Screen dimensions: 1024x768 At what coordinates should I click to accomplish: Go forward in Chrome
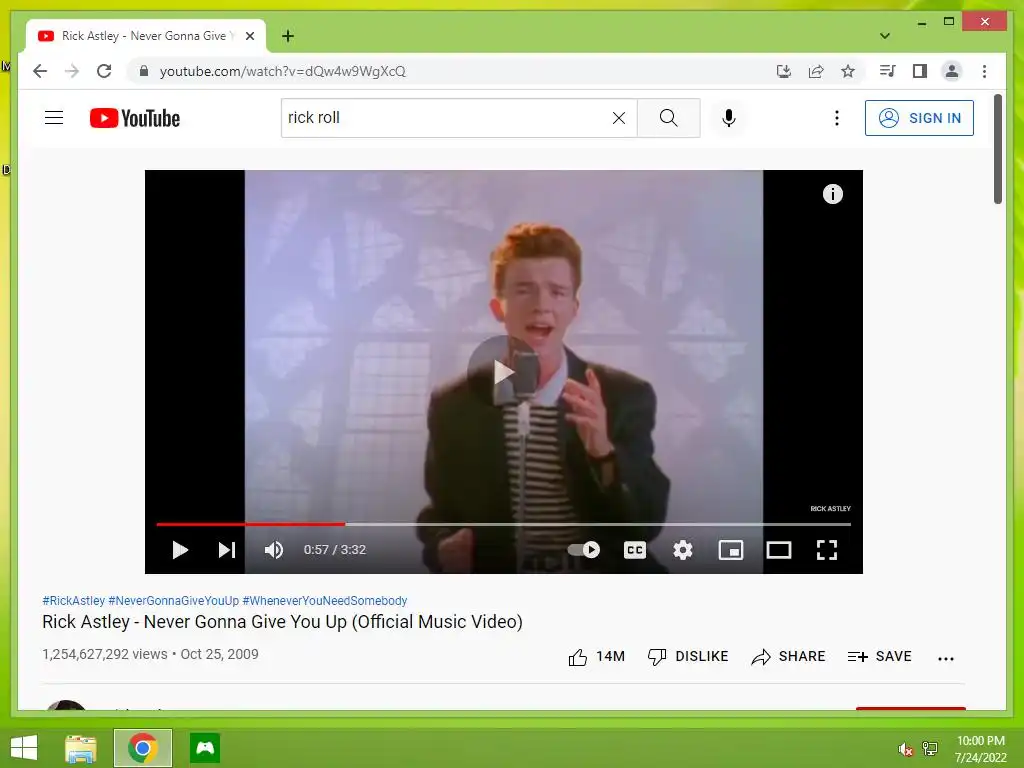[72, 71]
